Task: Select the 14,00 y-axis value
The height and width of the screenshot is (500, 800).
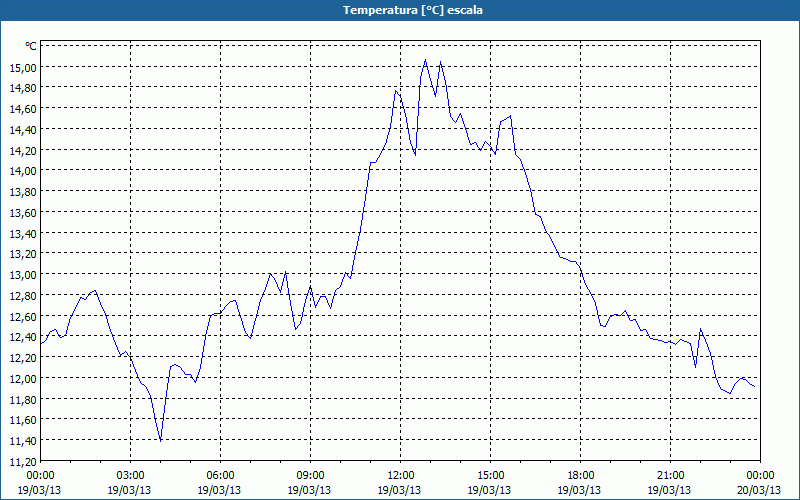Action: tap(23, 171)
